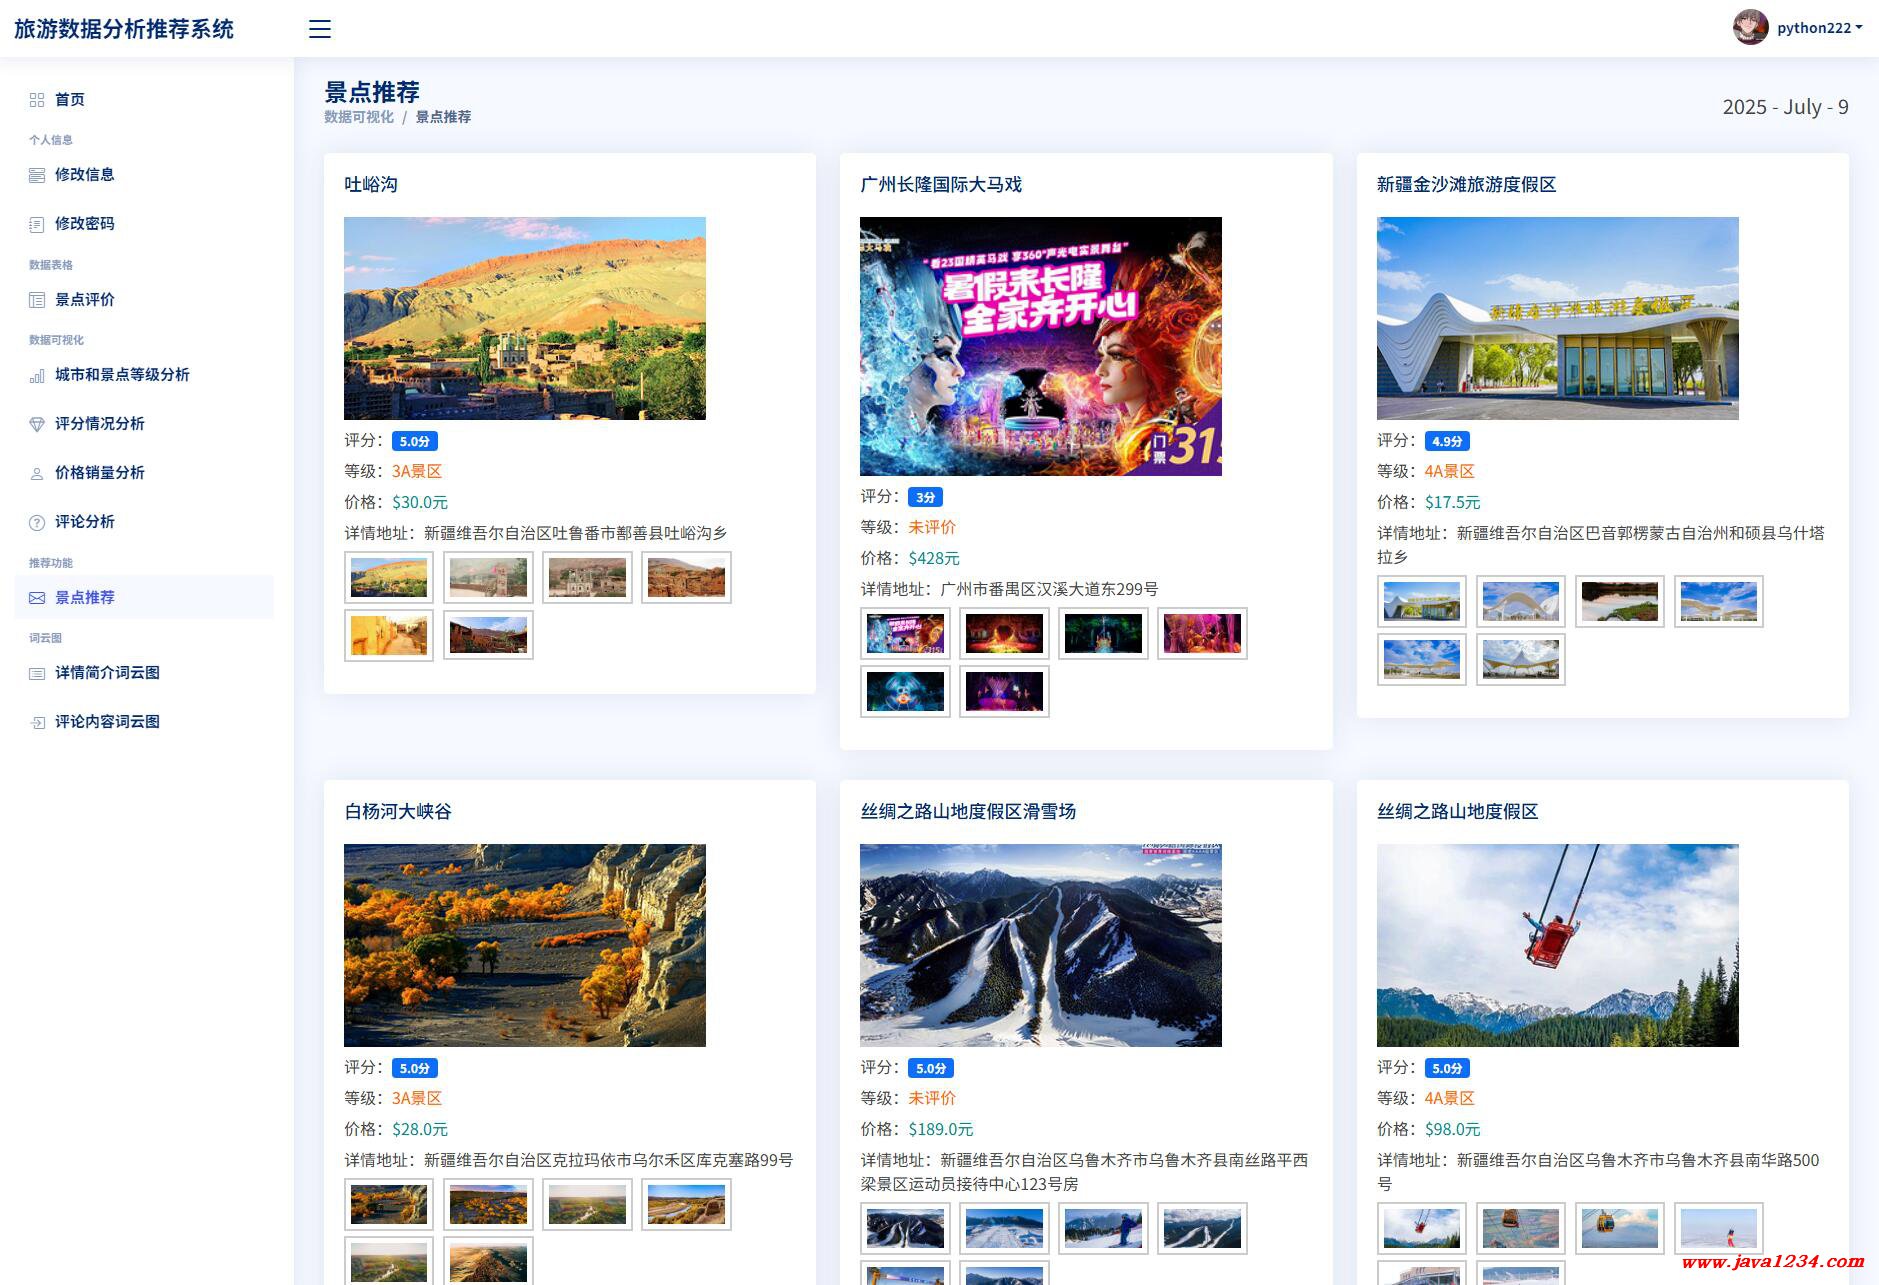1879x1285 pixels.
Task: Click the 修改信息 card icon
Action: 37,175
